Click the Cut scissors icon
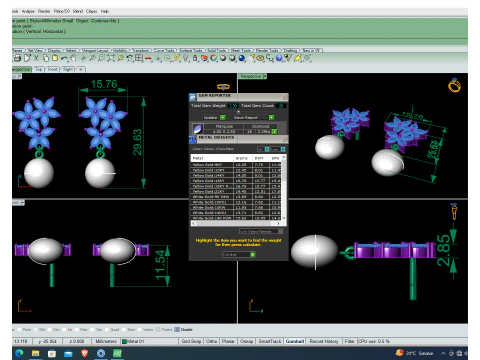Image resolution: width=480 pixels, height=360 pixels. [x=36, y=58]
